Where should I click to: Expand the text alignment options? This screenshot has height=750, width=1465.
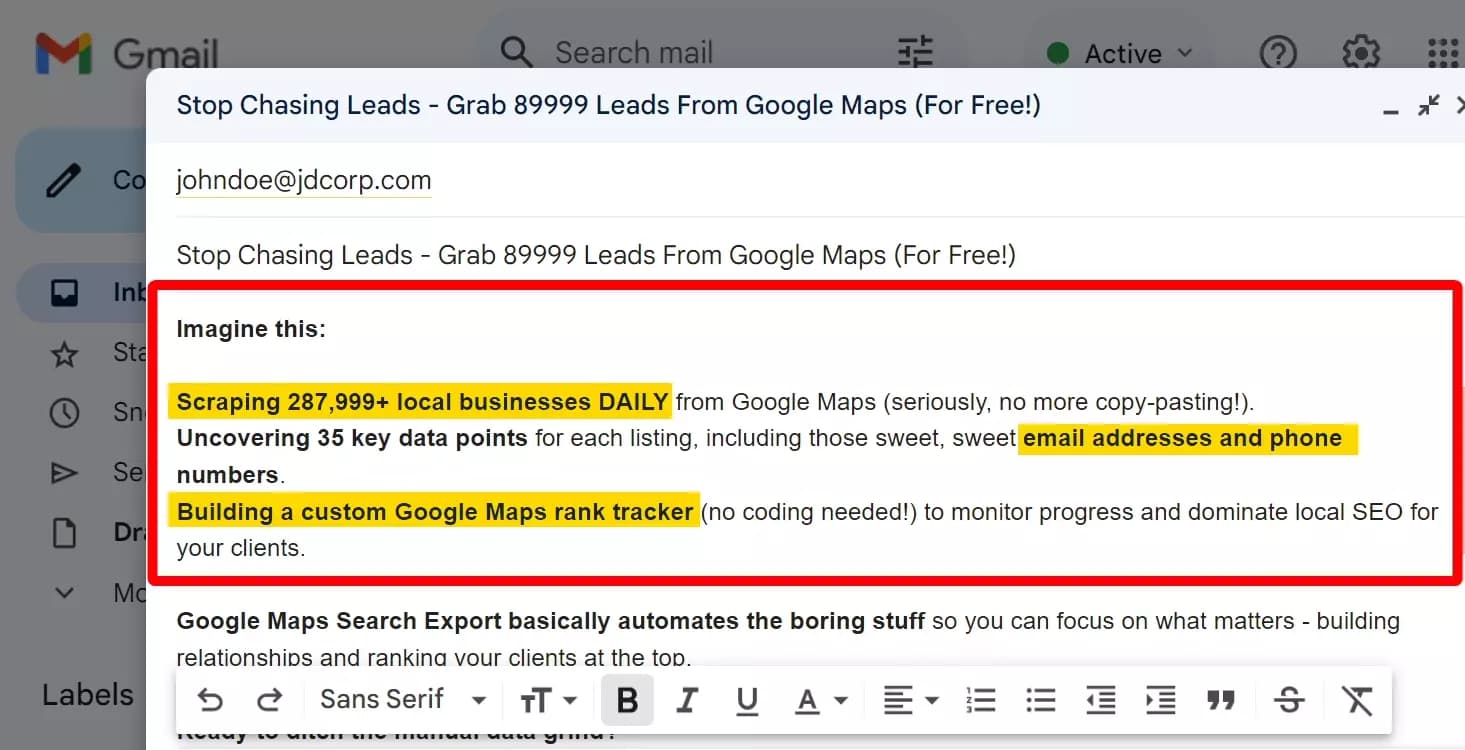(910, 700)
